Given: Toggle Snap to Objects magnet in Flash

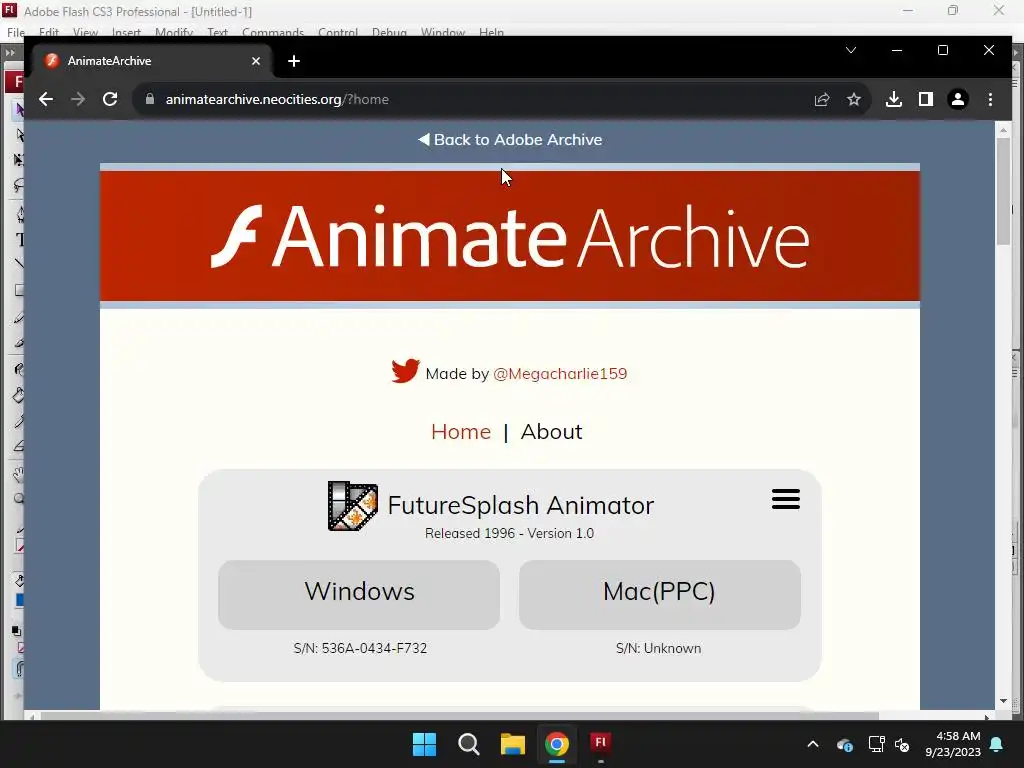Looking at the screenshot, I should pos(20,669).
